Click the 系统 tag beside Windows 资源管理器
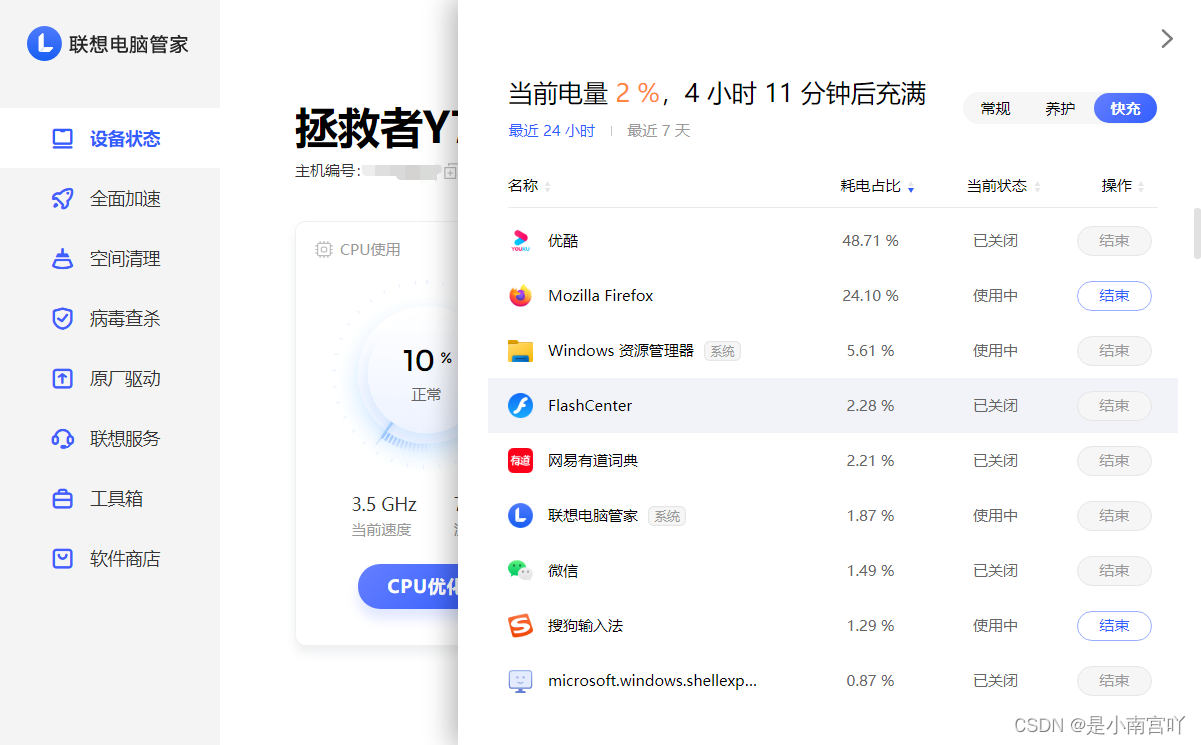 click(722, 351)
